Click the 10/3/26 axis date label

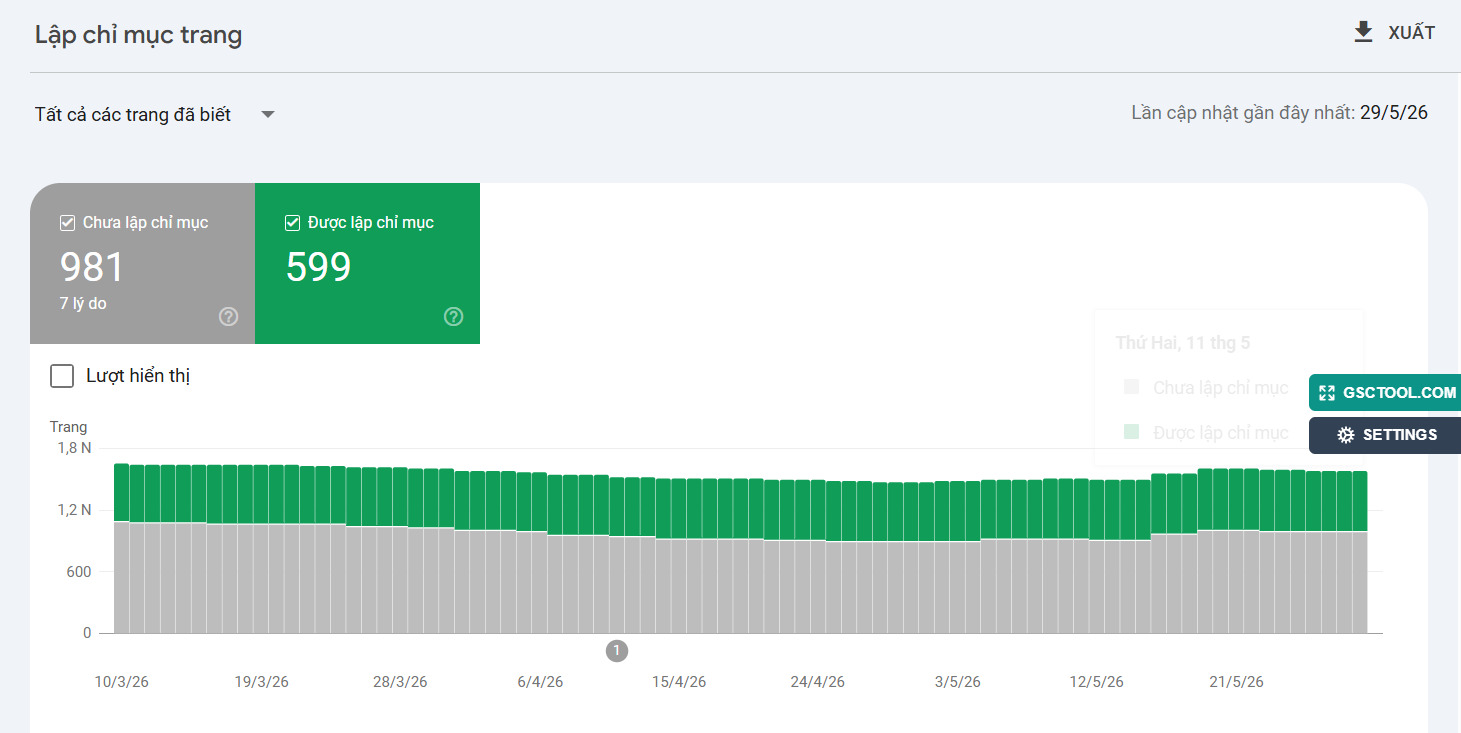click(122, 682)
